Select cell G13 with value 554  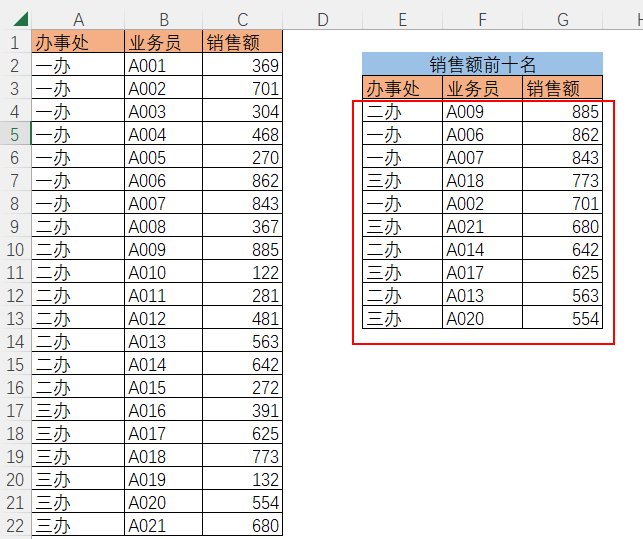point(563,318)
